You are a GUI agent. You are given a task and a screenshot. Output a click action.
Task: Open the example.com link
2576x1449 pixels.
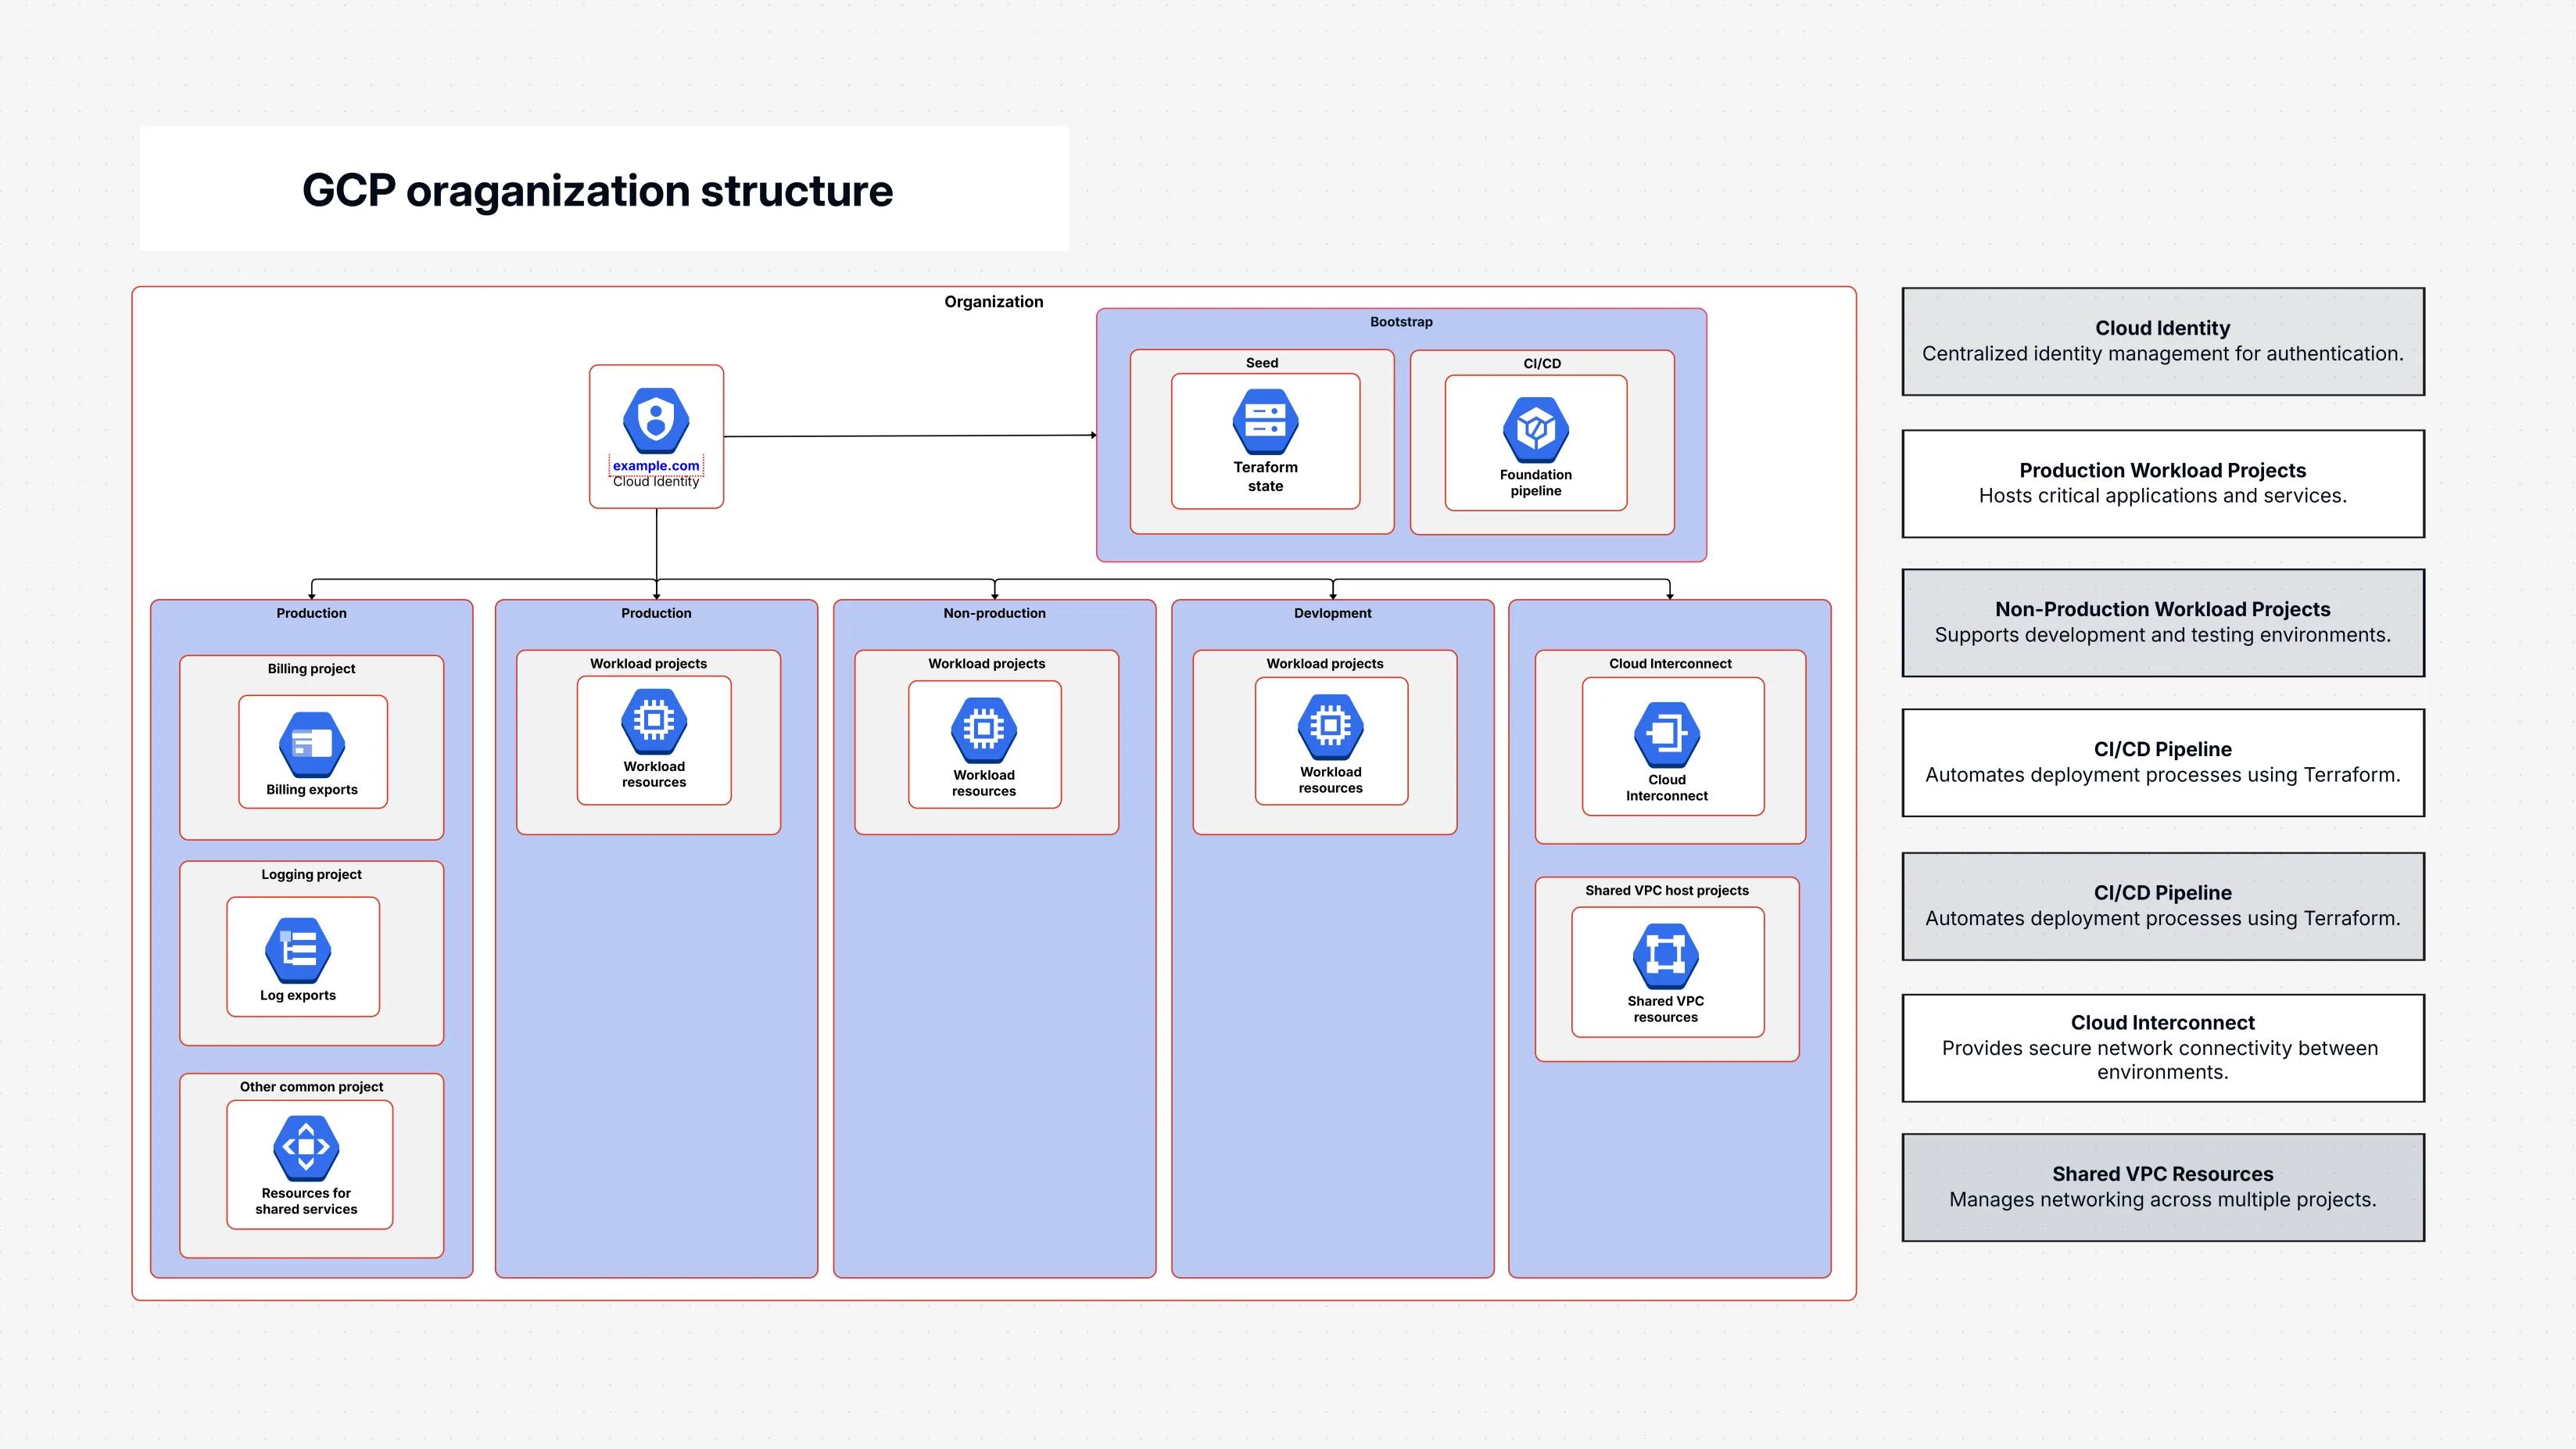[656, 466]
